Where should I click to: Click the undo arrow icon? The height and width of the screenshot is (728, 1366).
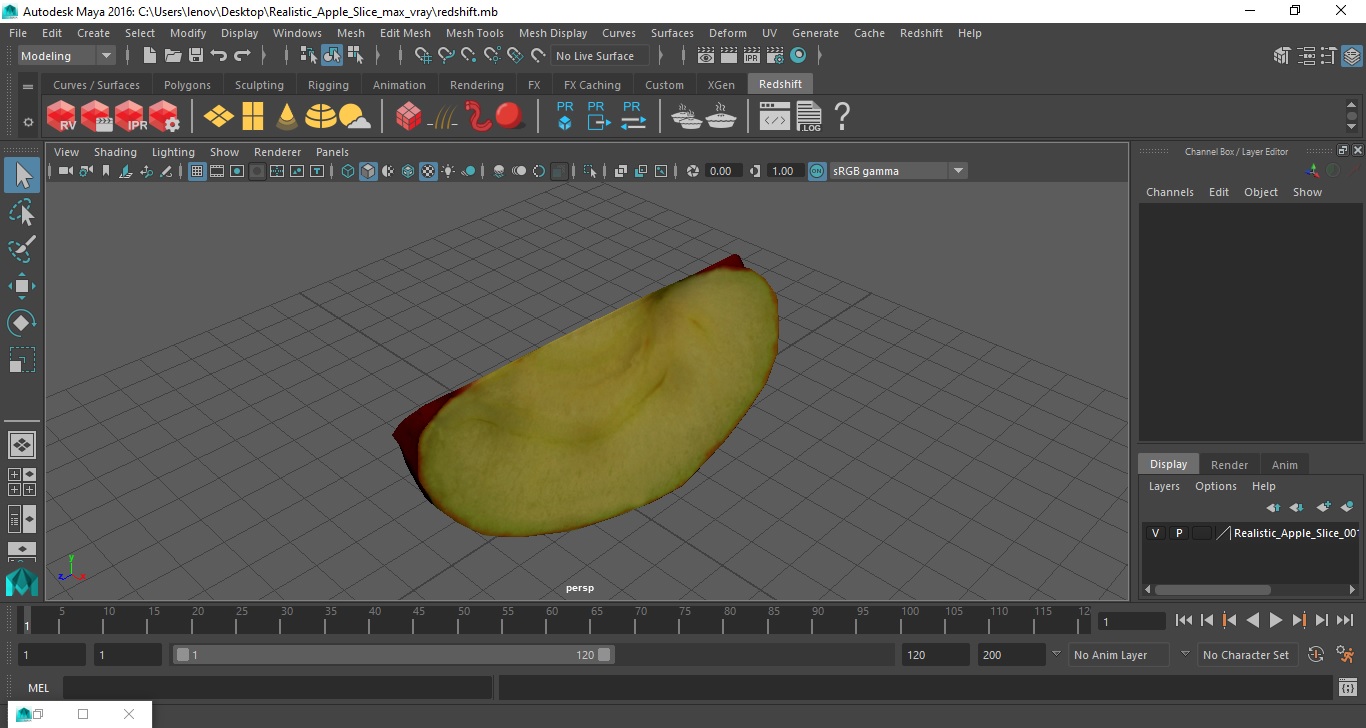click(219, 56)
